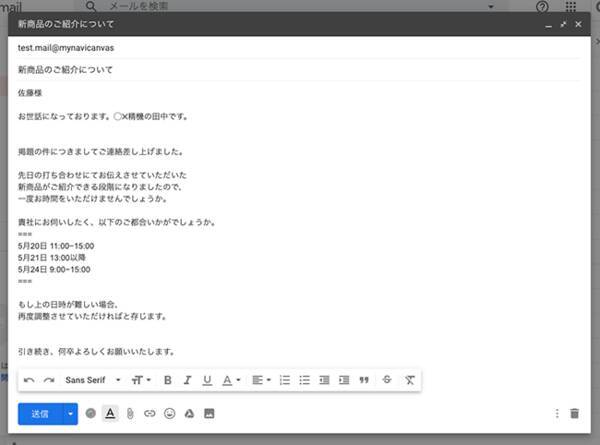
Task: Toggle bold formatting
Action: [168, 380]
